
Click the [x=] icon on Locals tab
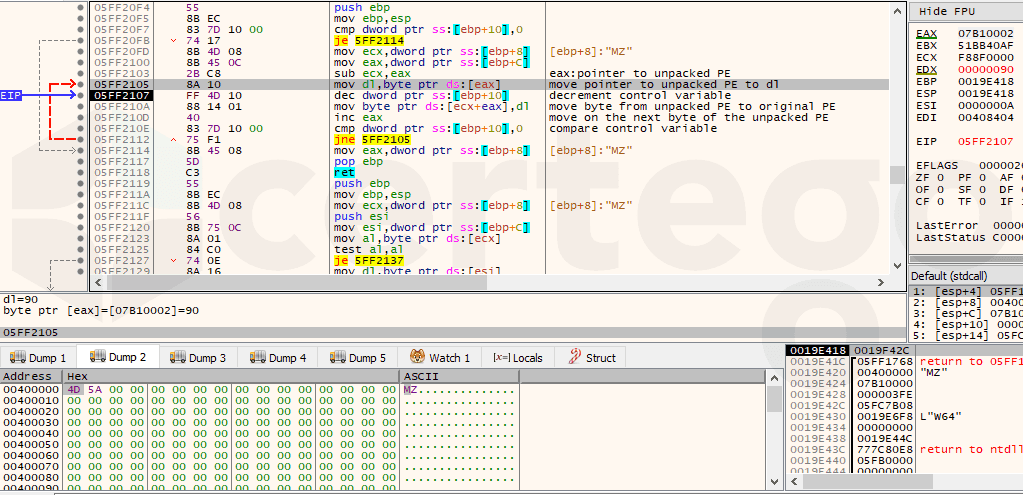pyautogui.click(x=501, y=358)
